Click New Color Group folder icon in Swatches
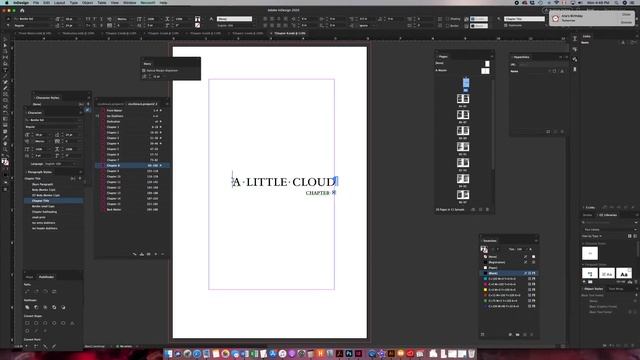The image size is (640, 360). tap(518, 334)
